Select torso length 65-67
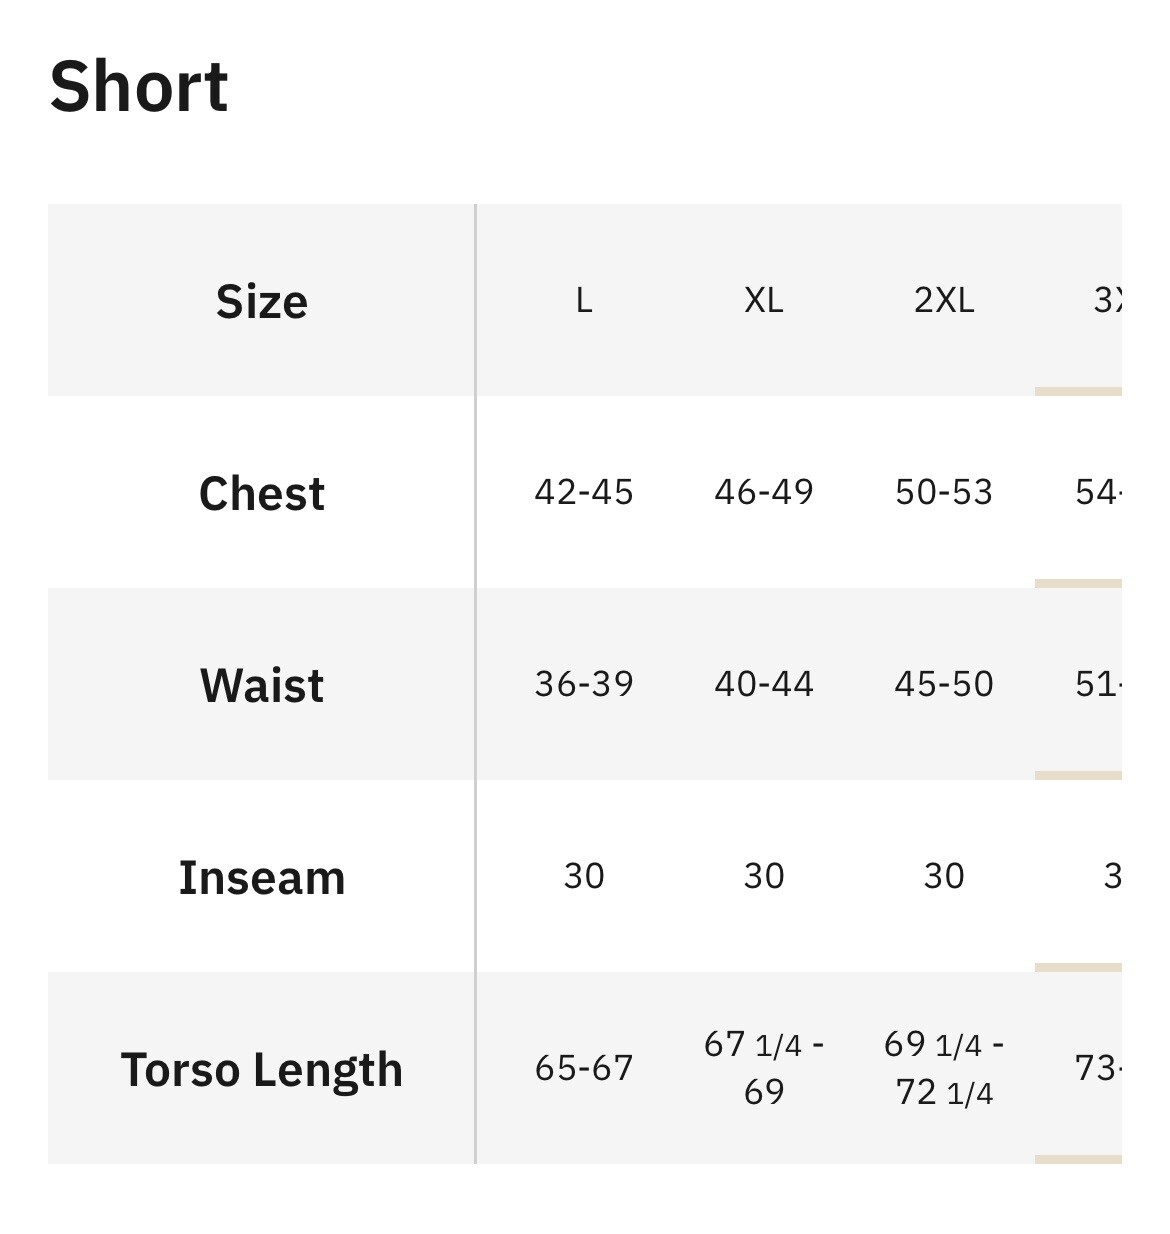Viewport: 1170px width, 1234px height. (584, 1068)
